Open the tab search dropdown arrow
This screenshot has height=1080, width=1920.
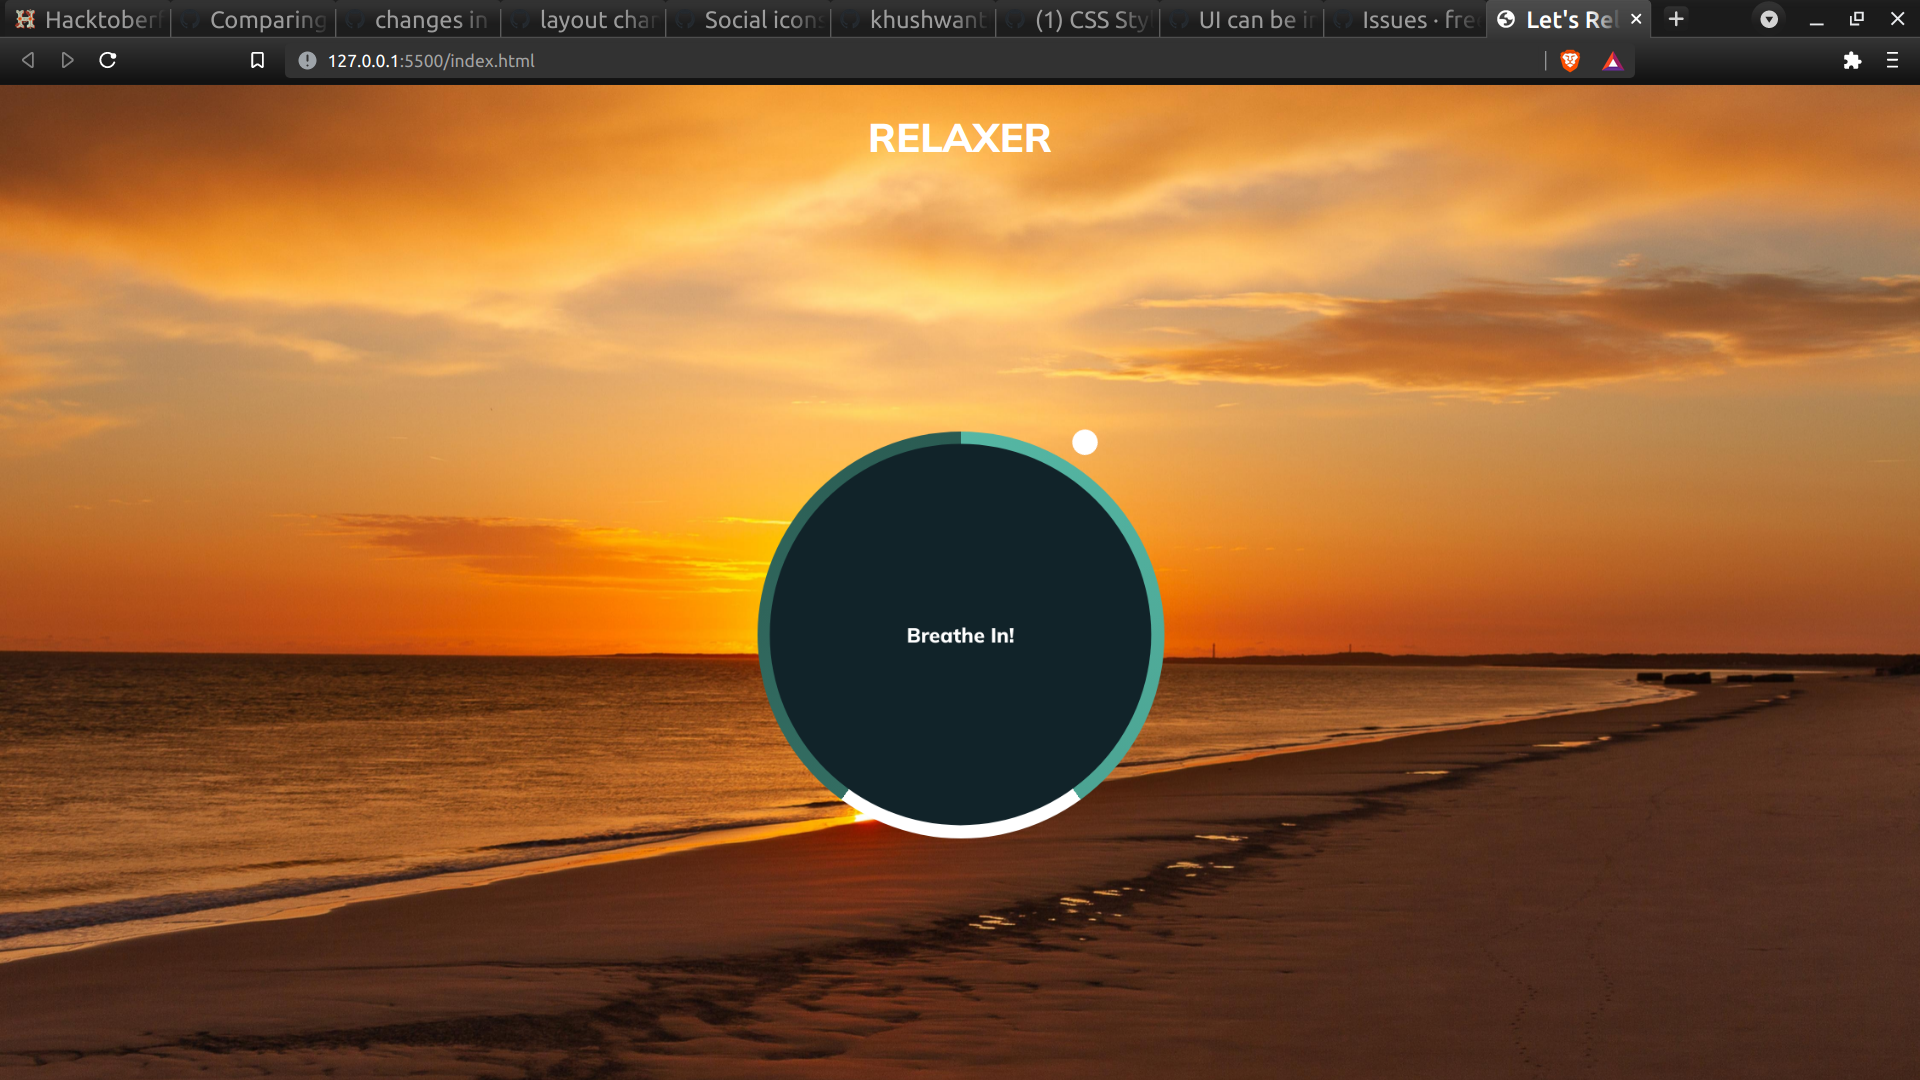pyautogui.click(x=1769, y=19)
